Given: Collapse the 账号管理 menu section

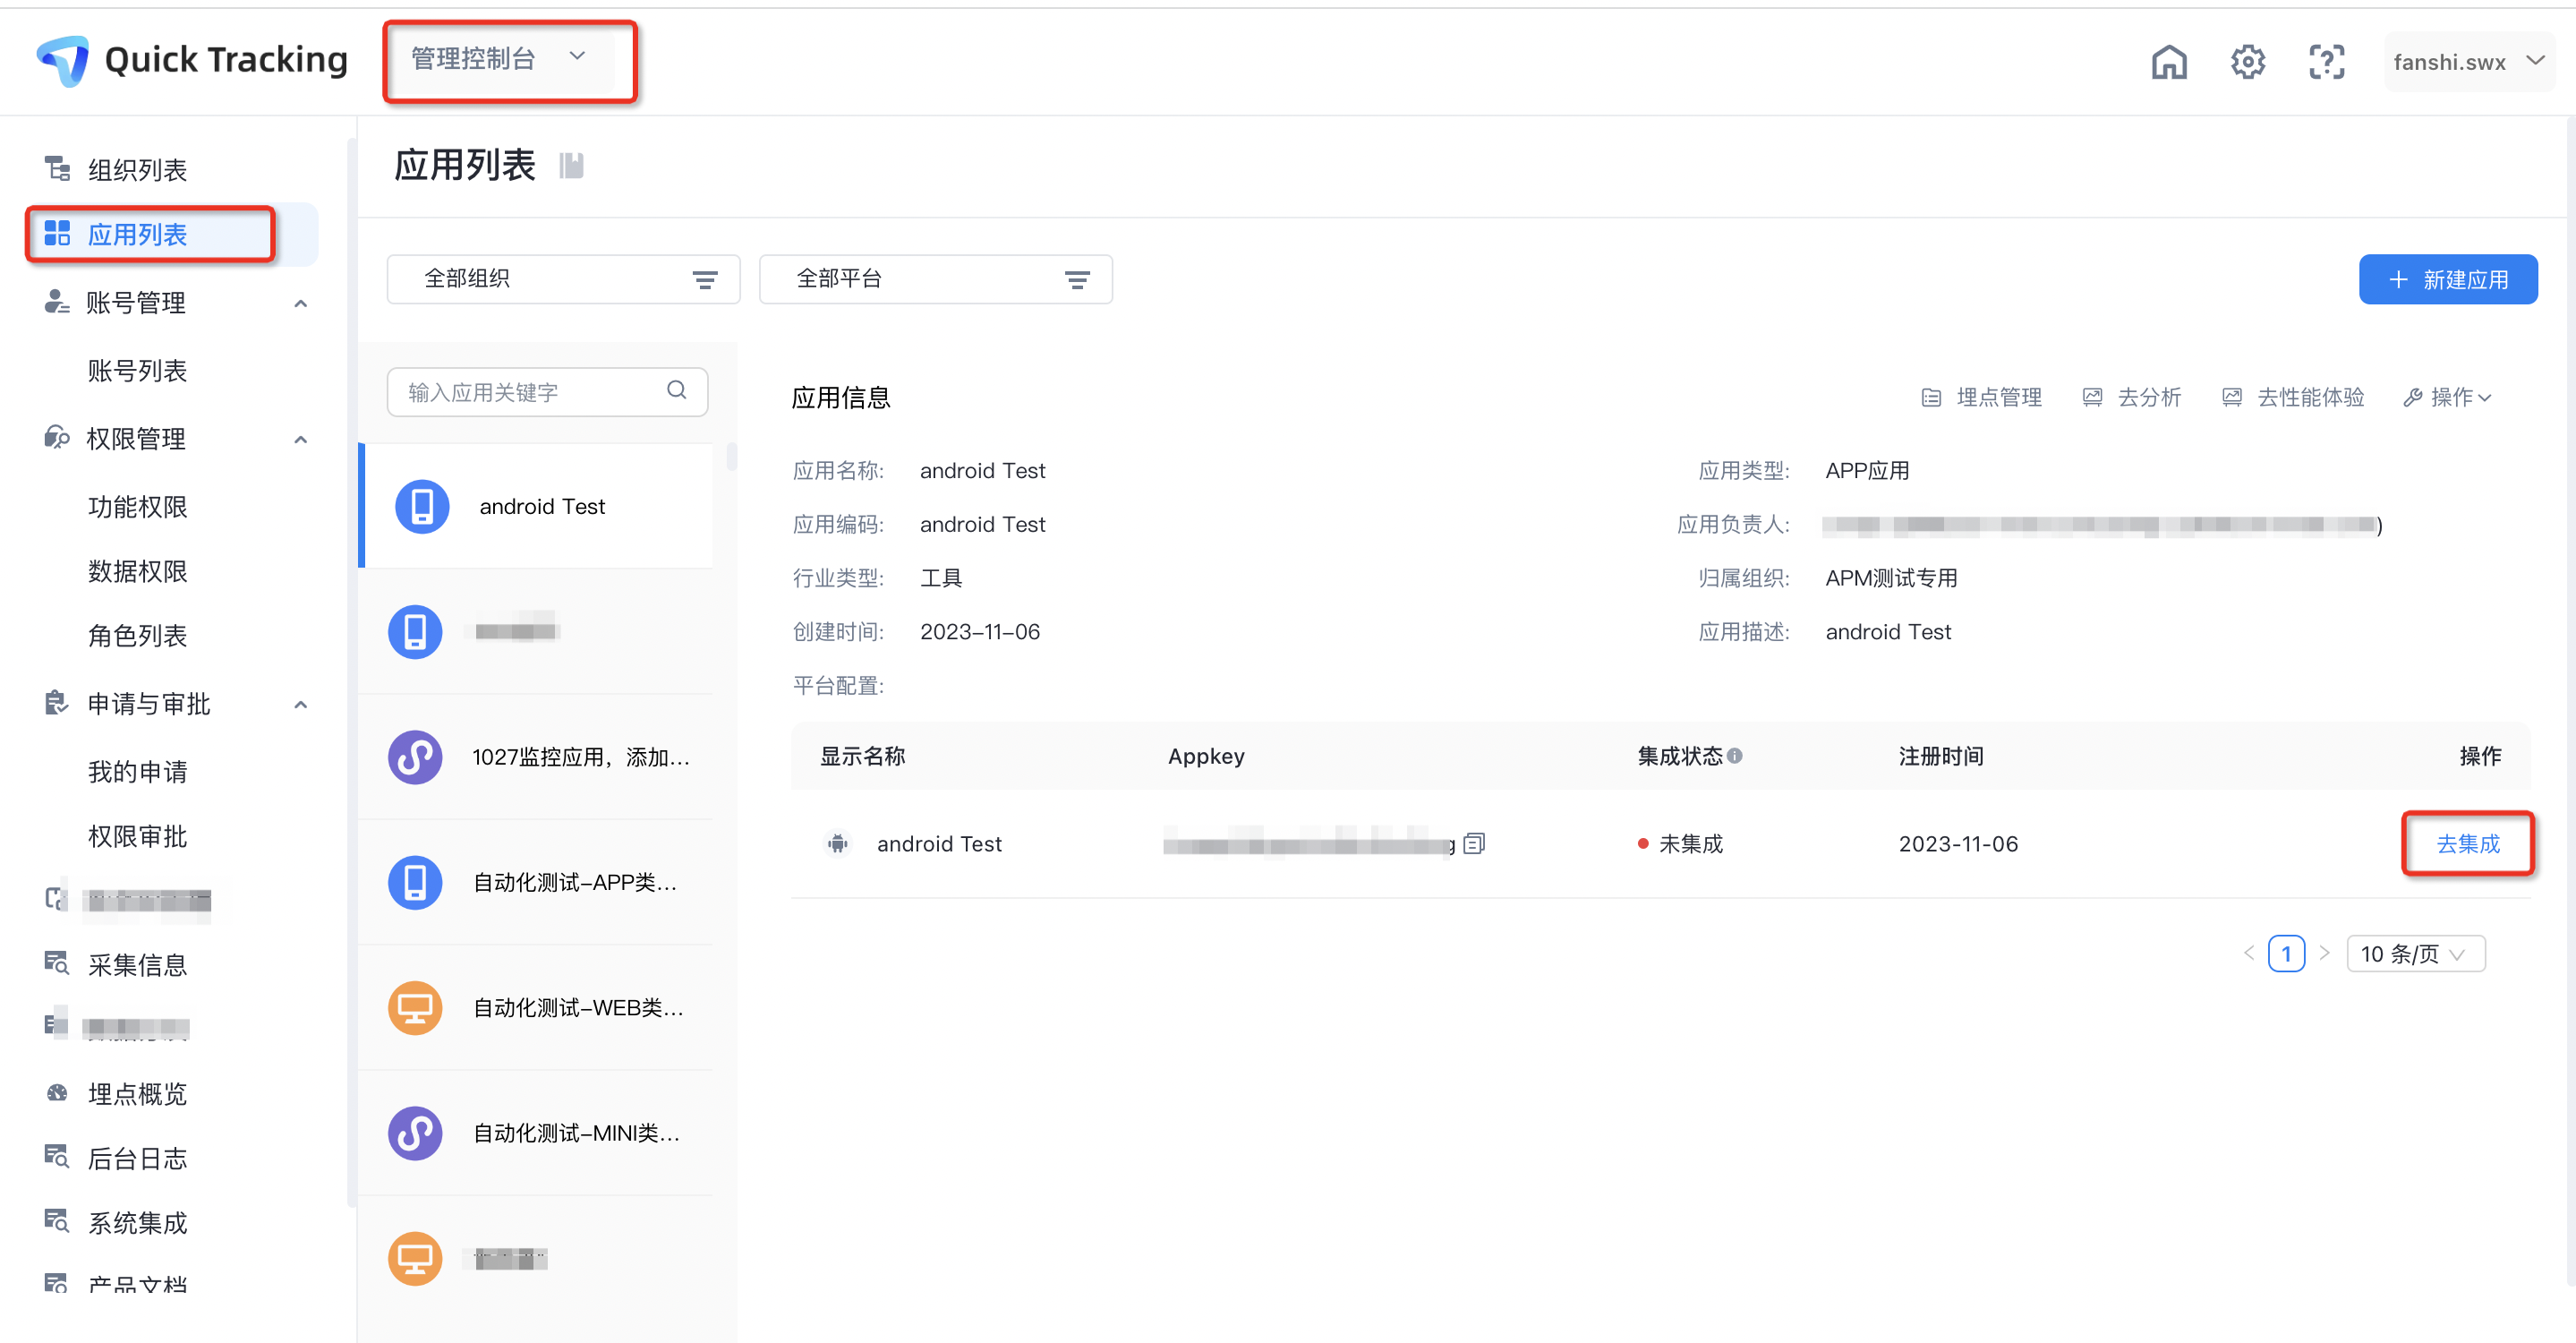Looking at the screenshot, I should (300, 303).
